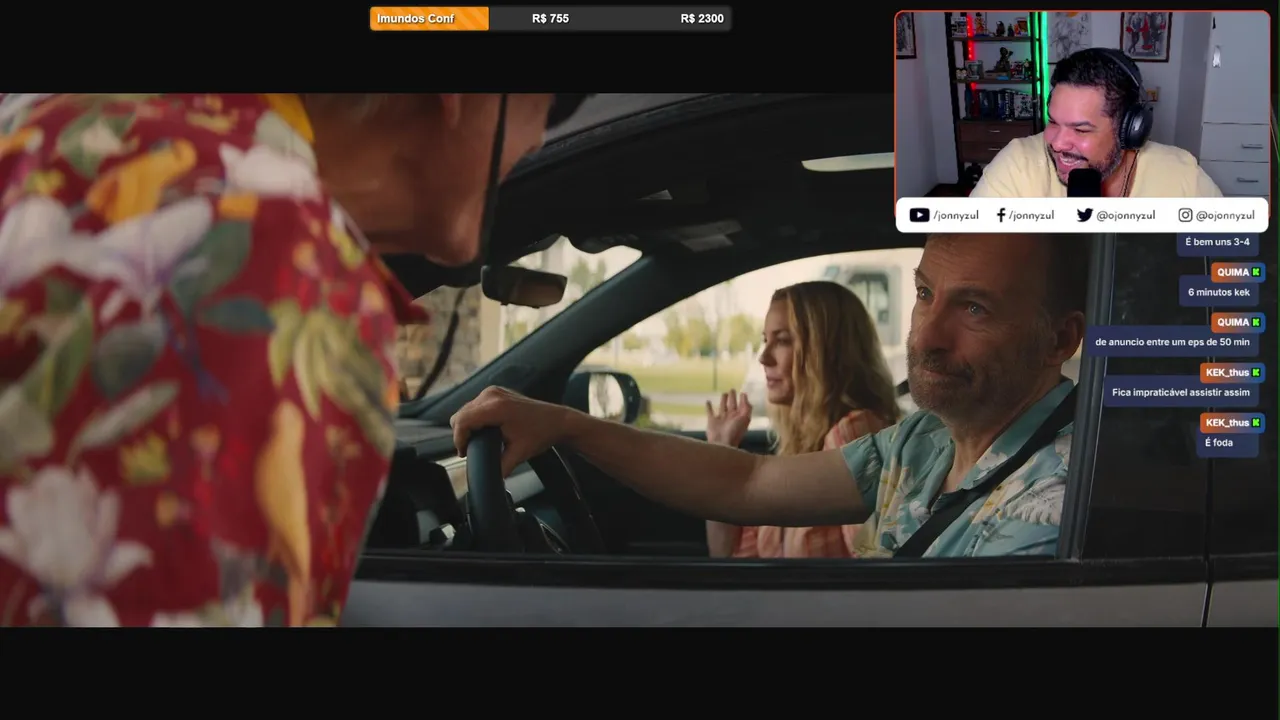This screenshot has height=720, width=1280.
Task: Click chat message 'É bem uns 3-4'
Action: pyautogui.click(x=1217, y=242)
